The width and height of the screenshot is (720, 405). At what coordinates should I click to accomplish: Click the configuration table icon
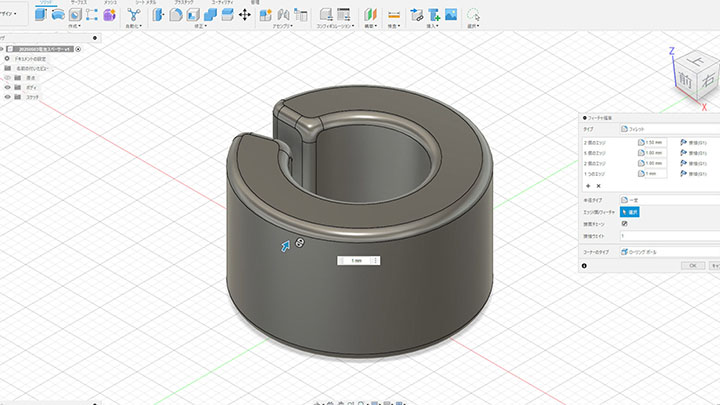click(x=343, y=15)
